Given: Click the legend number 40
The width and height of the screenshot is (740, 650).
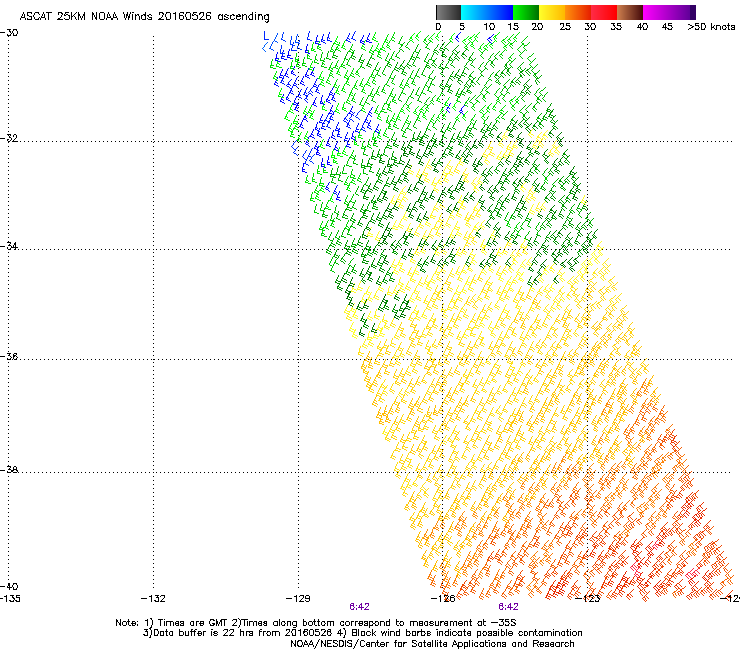Looking at the screenshot, I should coord(642,27).
